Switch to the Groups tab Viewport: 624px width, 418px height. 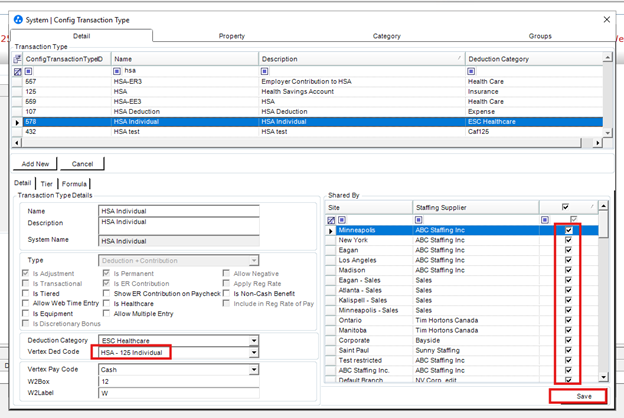pyautogui.click(x=540, y=36)
